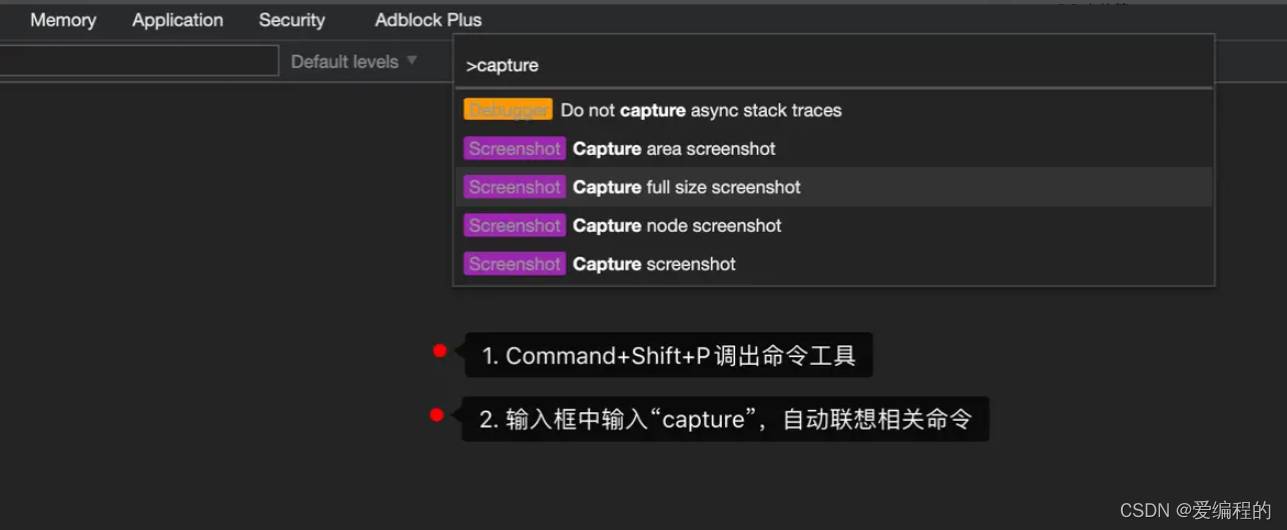Click red dot beside Command+Shift+P annotation
Image resolution: width=1287 pixels, height=530 pixels.
pyautogui.click(x=439, y=351)
